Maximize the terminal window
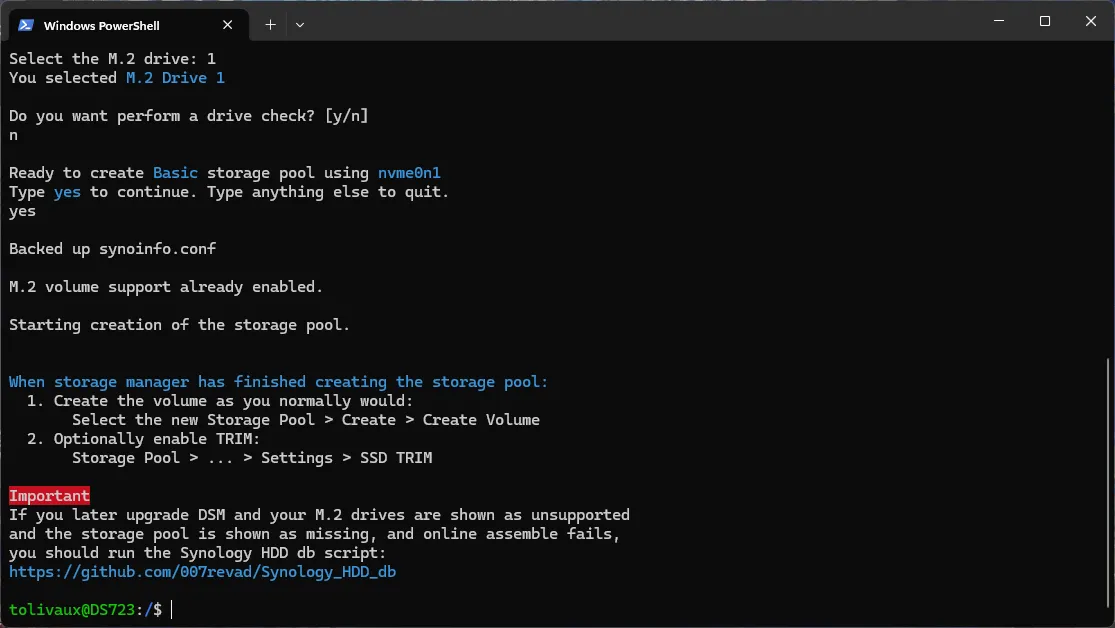 [1045, 21]
